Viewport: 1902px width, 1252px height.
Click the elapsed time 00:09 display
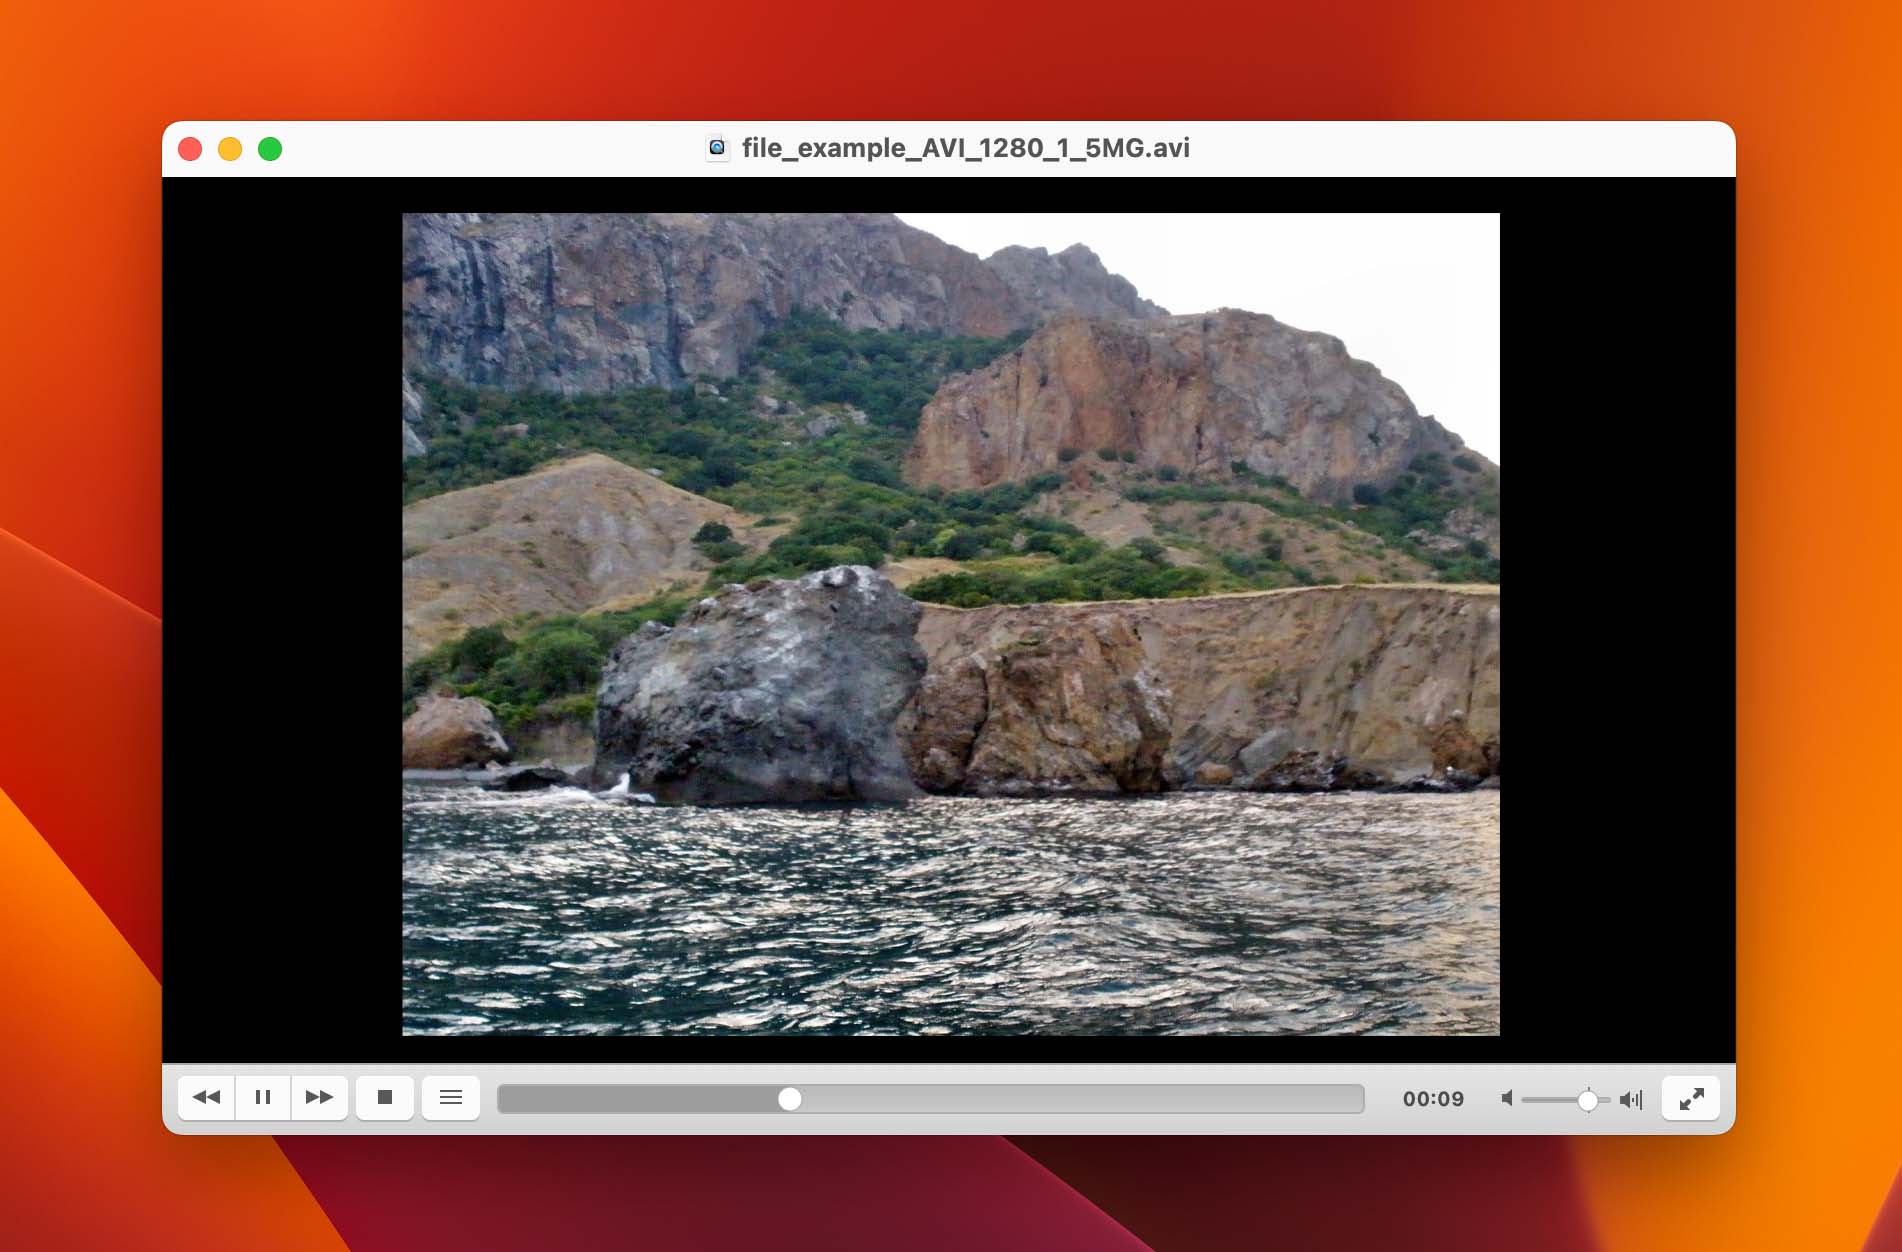tap(1433, 1099)
